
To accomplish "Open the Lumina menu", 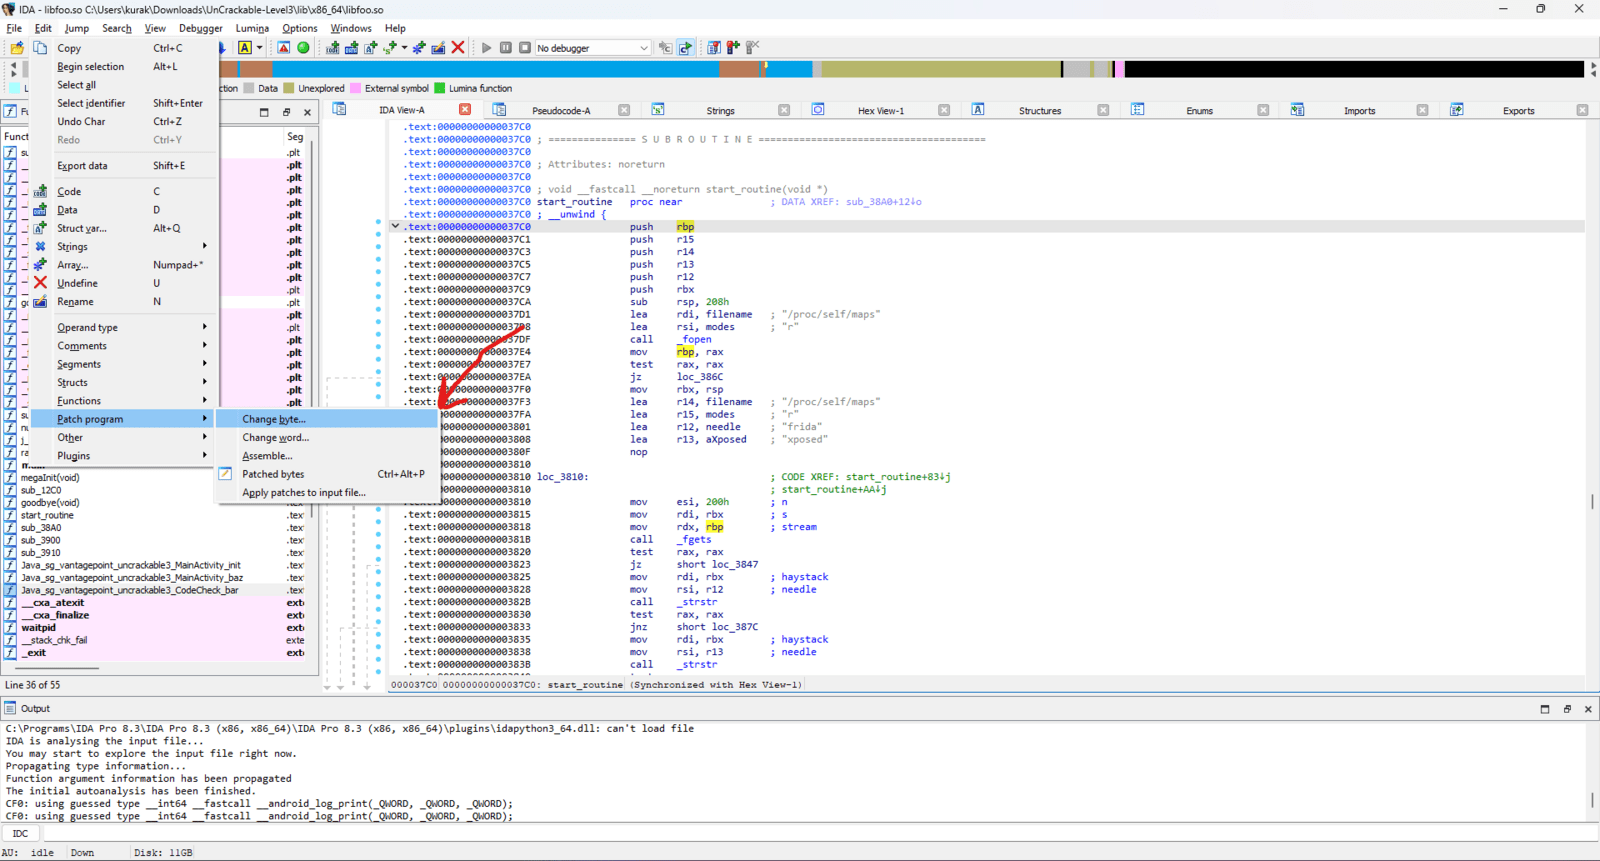I will 252,28.
